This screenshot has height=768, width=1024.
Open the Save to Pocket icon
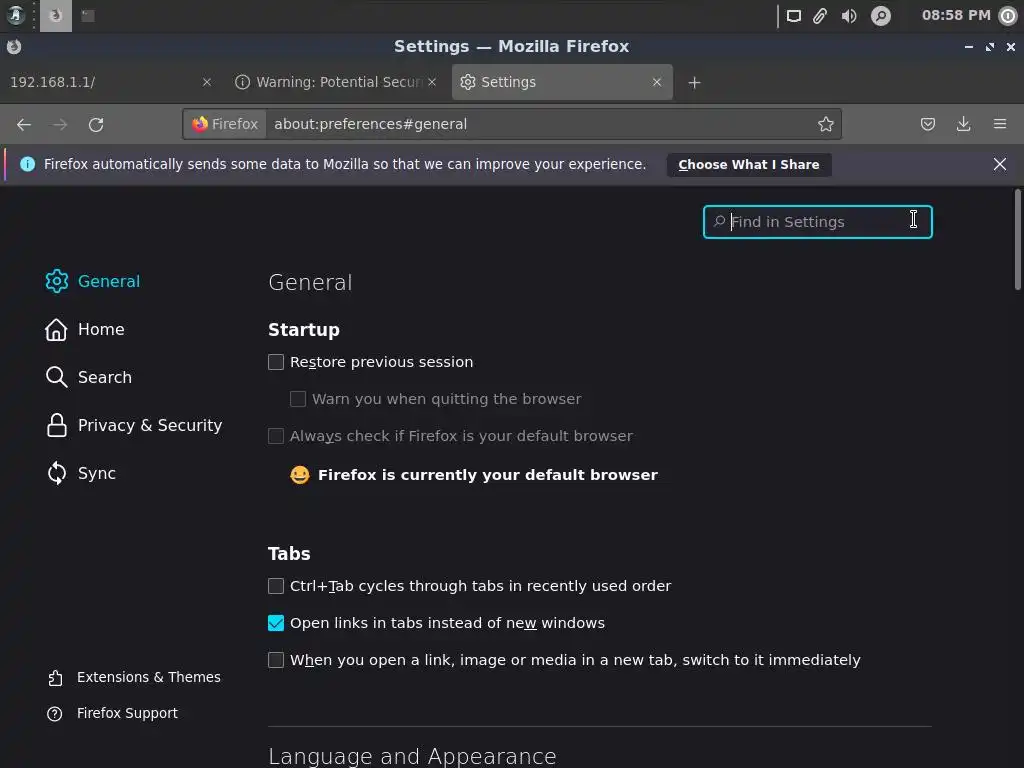point(928,124)
